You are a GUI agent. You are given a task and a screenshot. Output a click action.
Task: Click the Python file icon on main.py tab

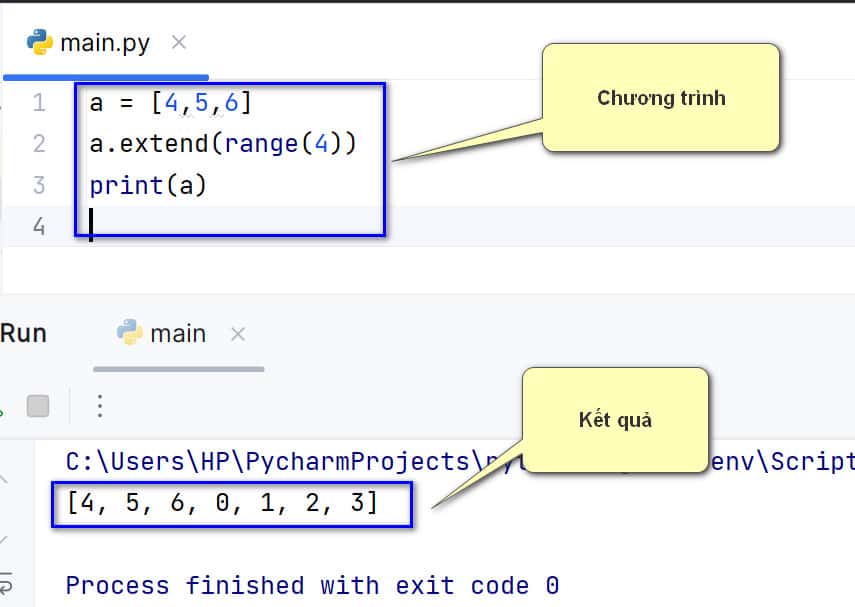[x=40, y=42]
